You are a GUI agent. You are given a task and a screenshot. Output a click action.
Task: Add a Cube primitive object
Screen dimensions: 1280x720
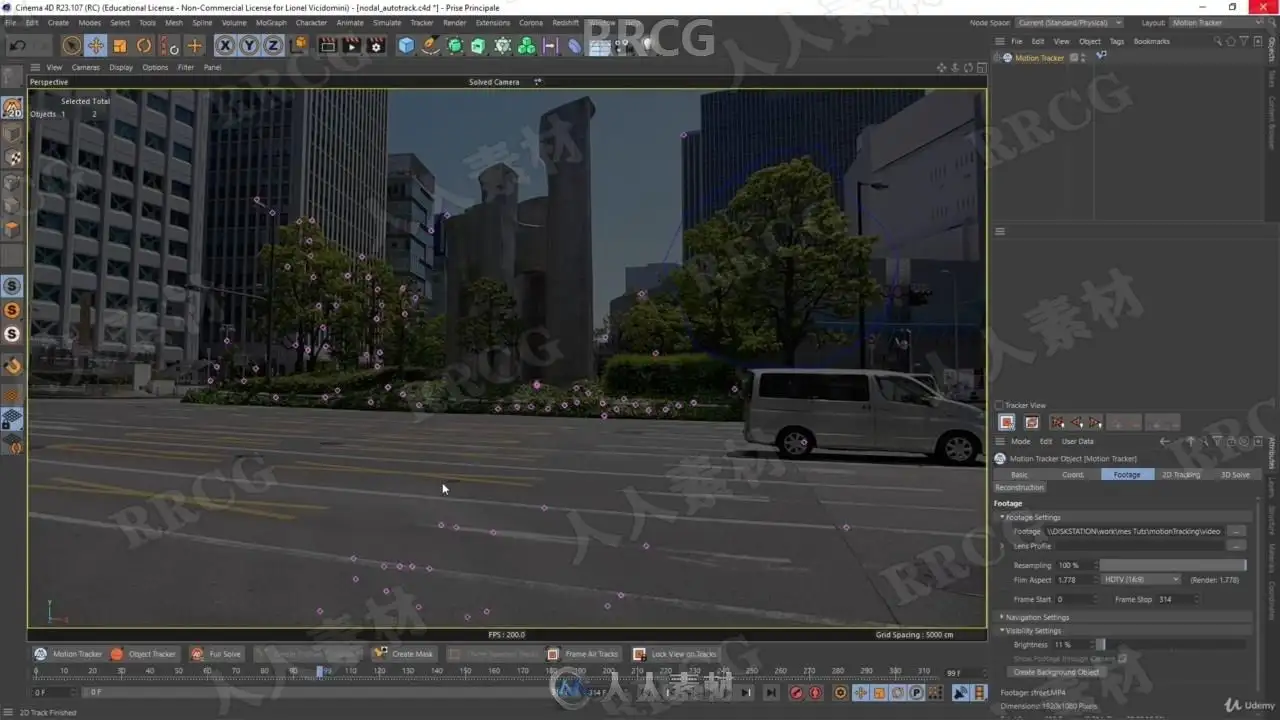406,45
